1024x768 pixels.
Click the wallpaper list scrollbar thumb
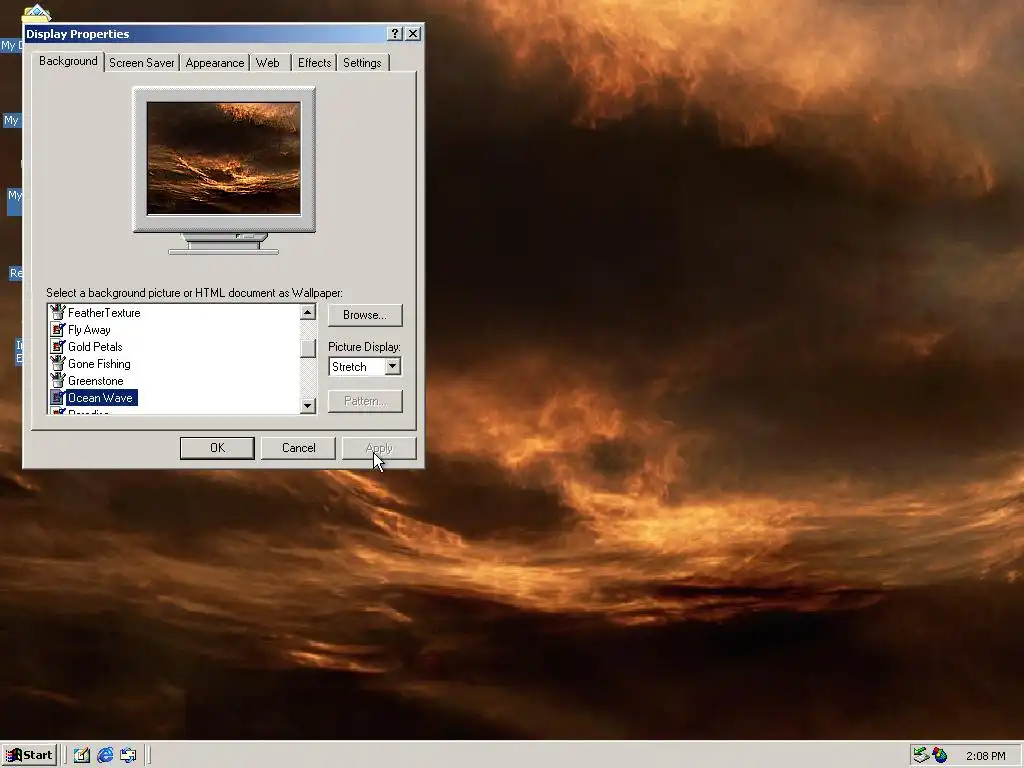[308, 348]
